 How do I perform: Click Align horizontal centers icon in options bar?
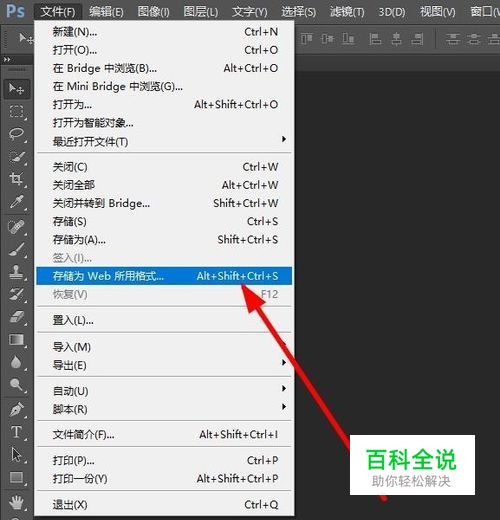click(396, 39)
